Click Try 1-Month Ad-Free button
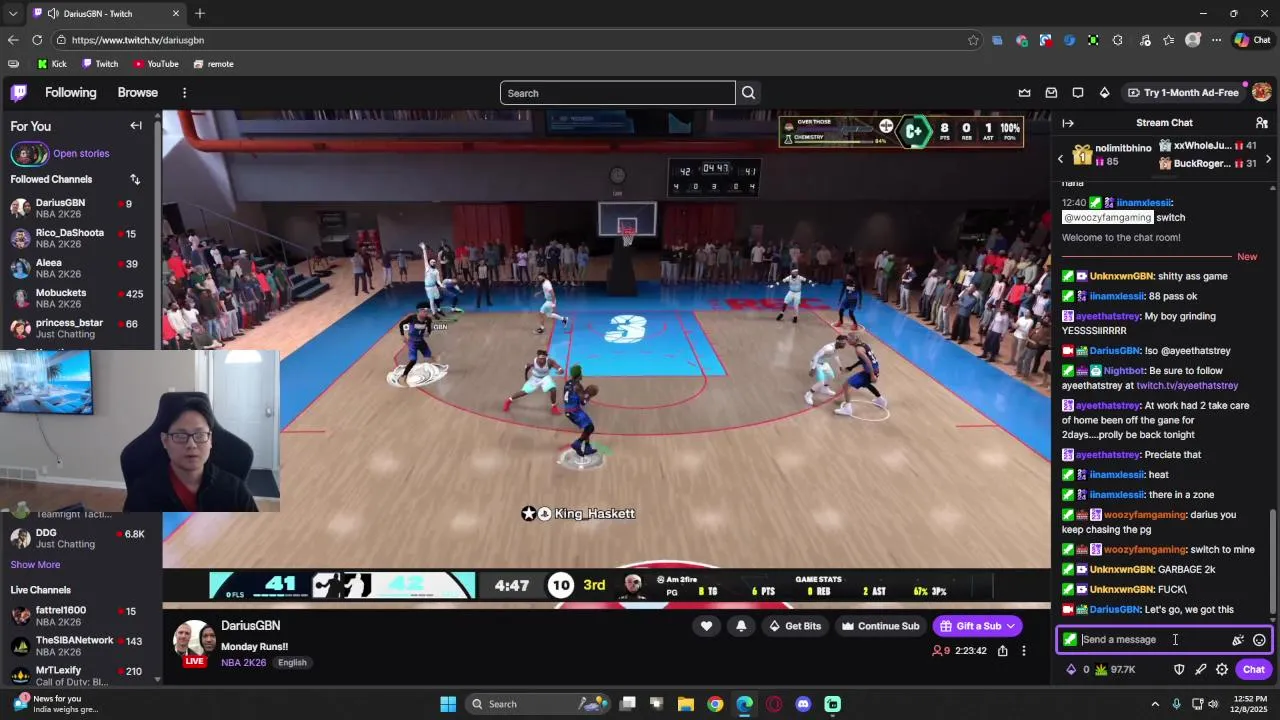The height and width of the screenshot is (720, 1280). pos(1183,93)
